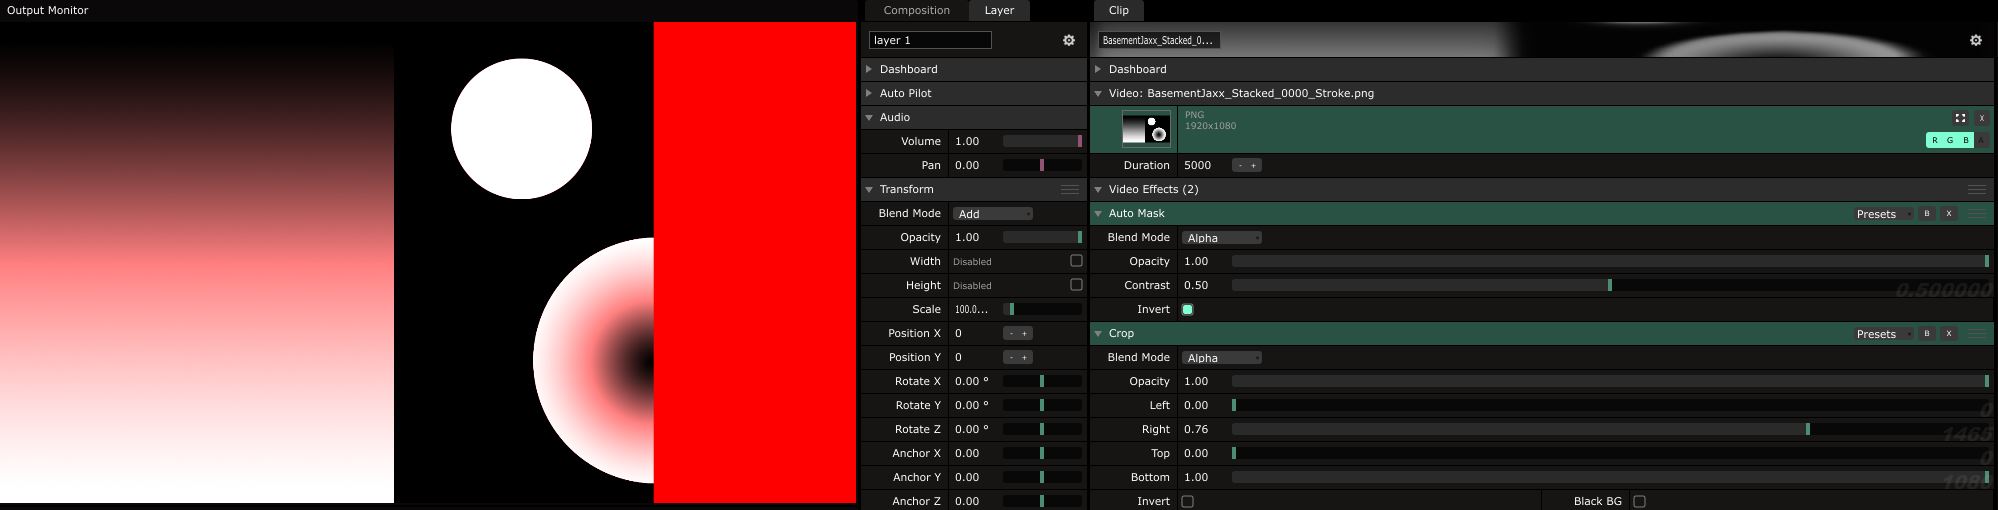Adjust the Auto Mask Contrast slider
The height and width of the screenshot is (510, 1998).
coord(1609,286)
